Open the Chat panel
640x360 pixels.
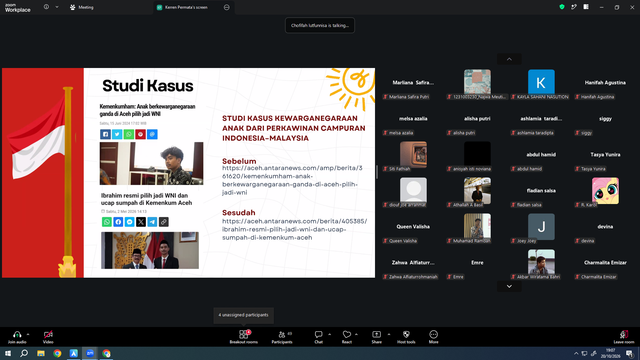point(318,337)
